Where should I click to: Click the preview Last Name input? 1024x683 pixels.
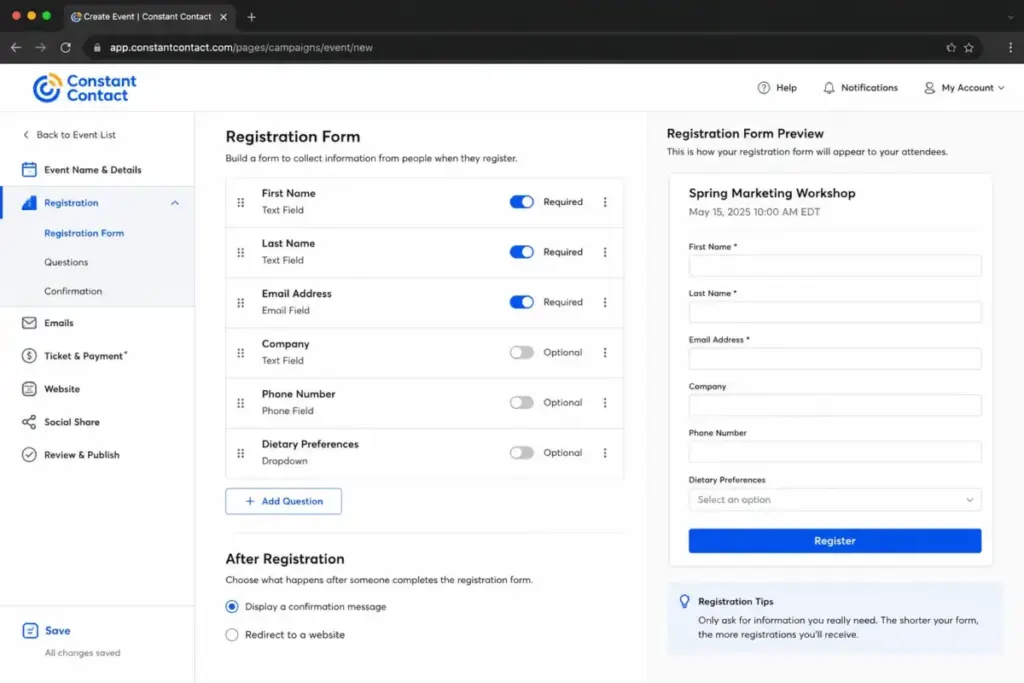click(835, 311)
